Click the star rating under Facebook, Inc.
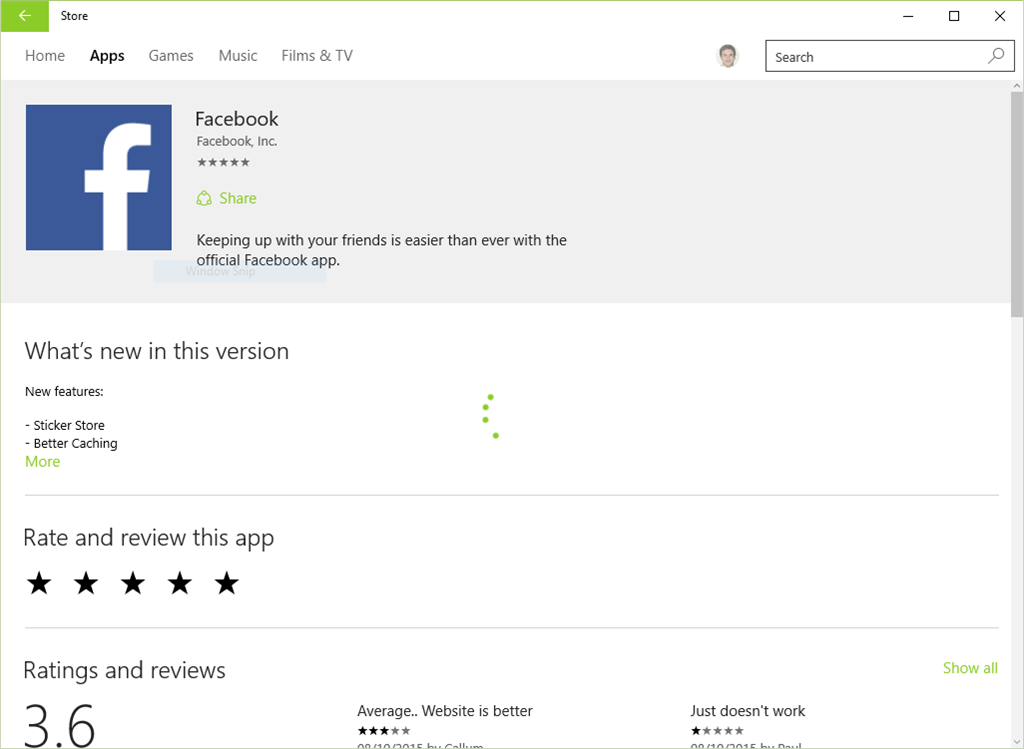Screen dimensions: 1024x749 click(223, 162)
